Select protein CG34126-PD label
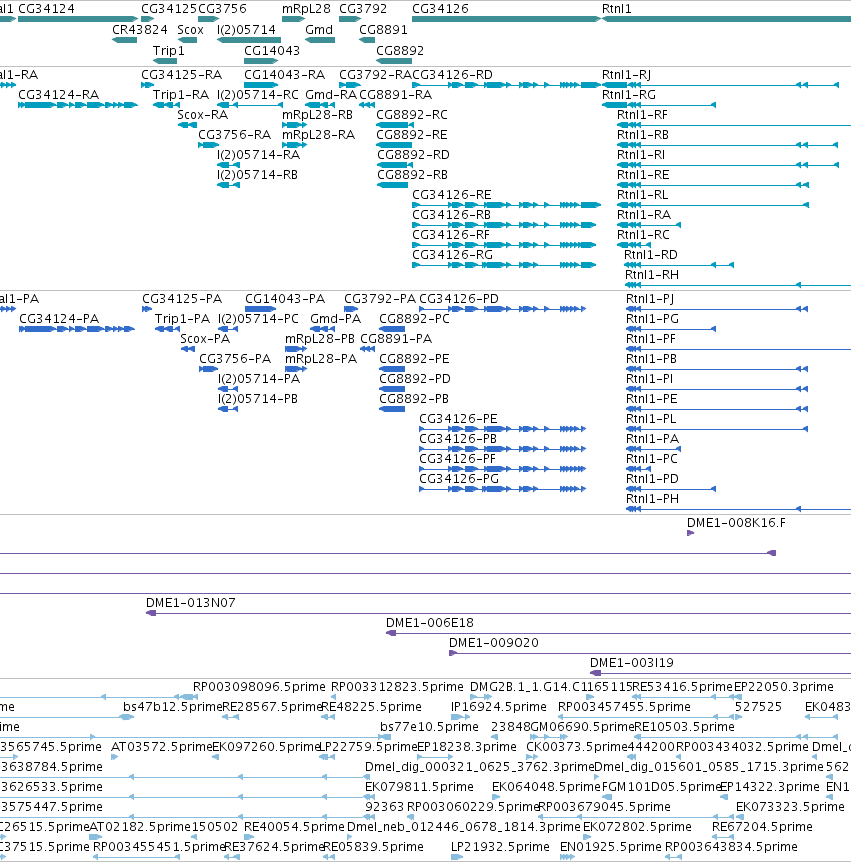 tap(459, 299)
